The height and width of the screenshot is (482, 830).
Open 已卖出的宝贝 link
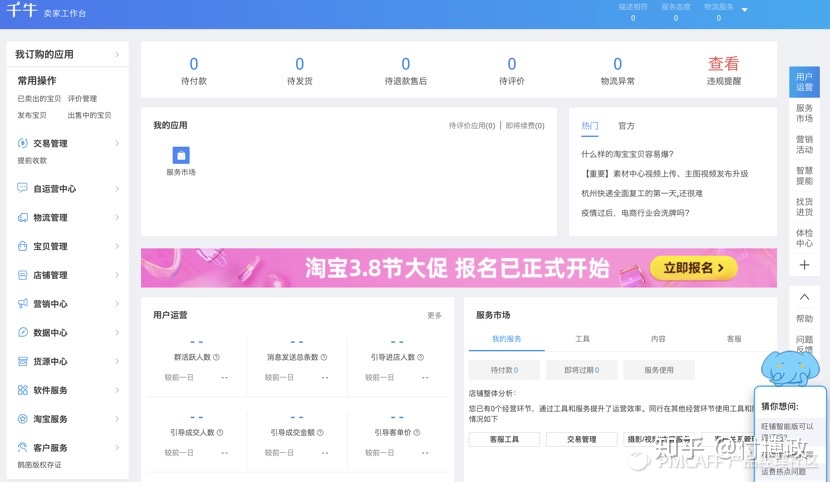coord(39,99)
